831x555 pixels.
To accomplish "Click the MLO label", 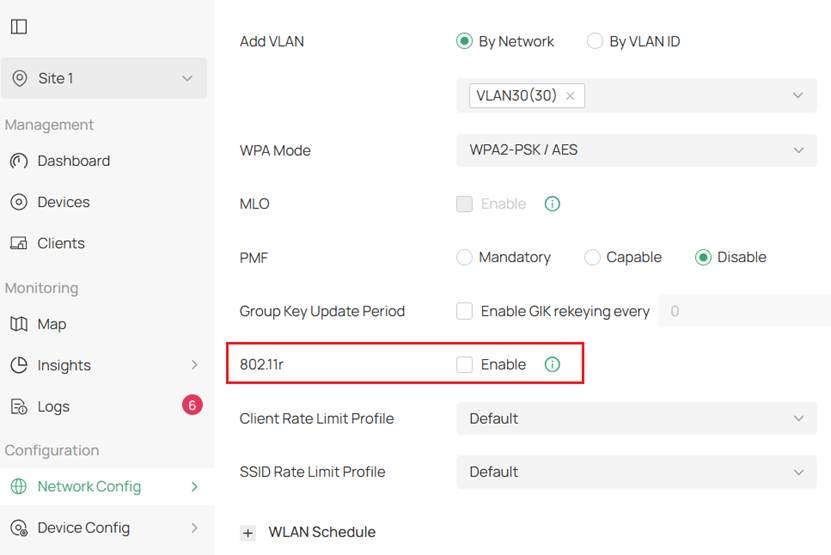I will coord(254,204).
